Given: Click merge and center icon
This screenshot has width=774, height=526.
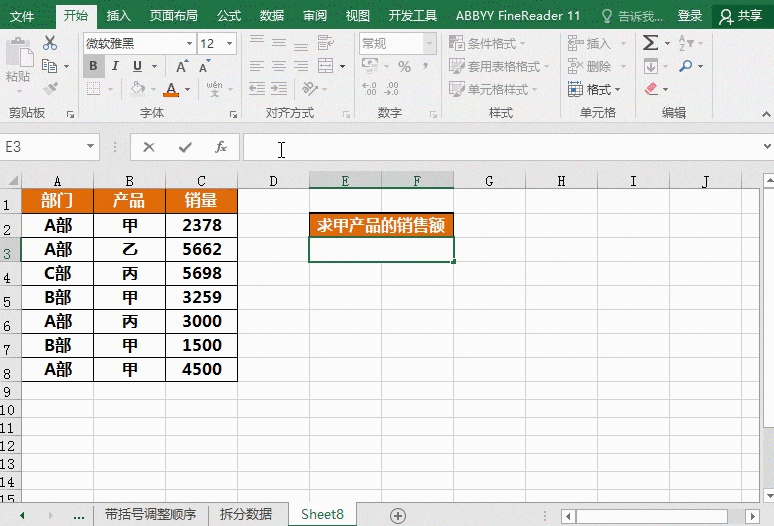Looking at the screenshot, I should [x=325, y=66].
